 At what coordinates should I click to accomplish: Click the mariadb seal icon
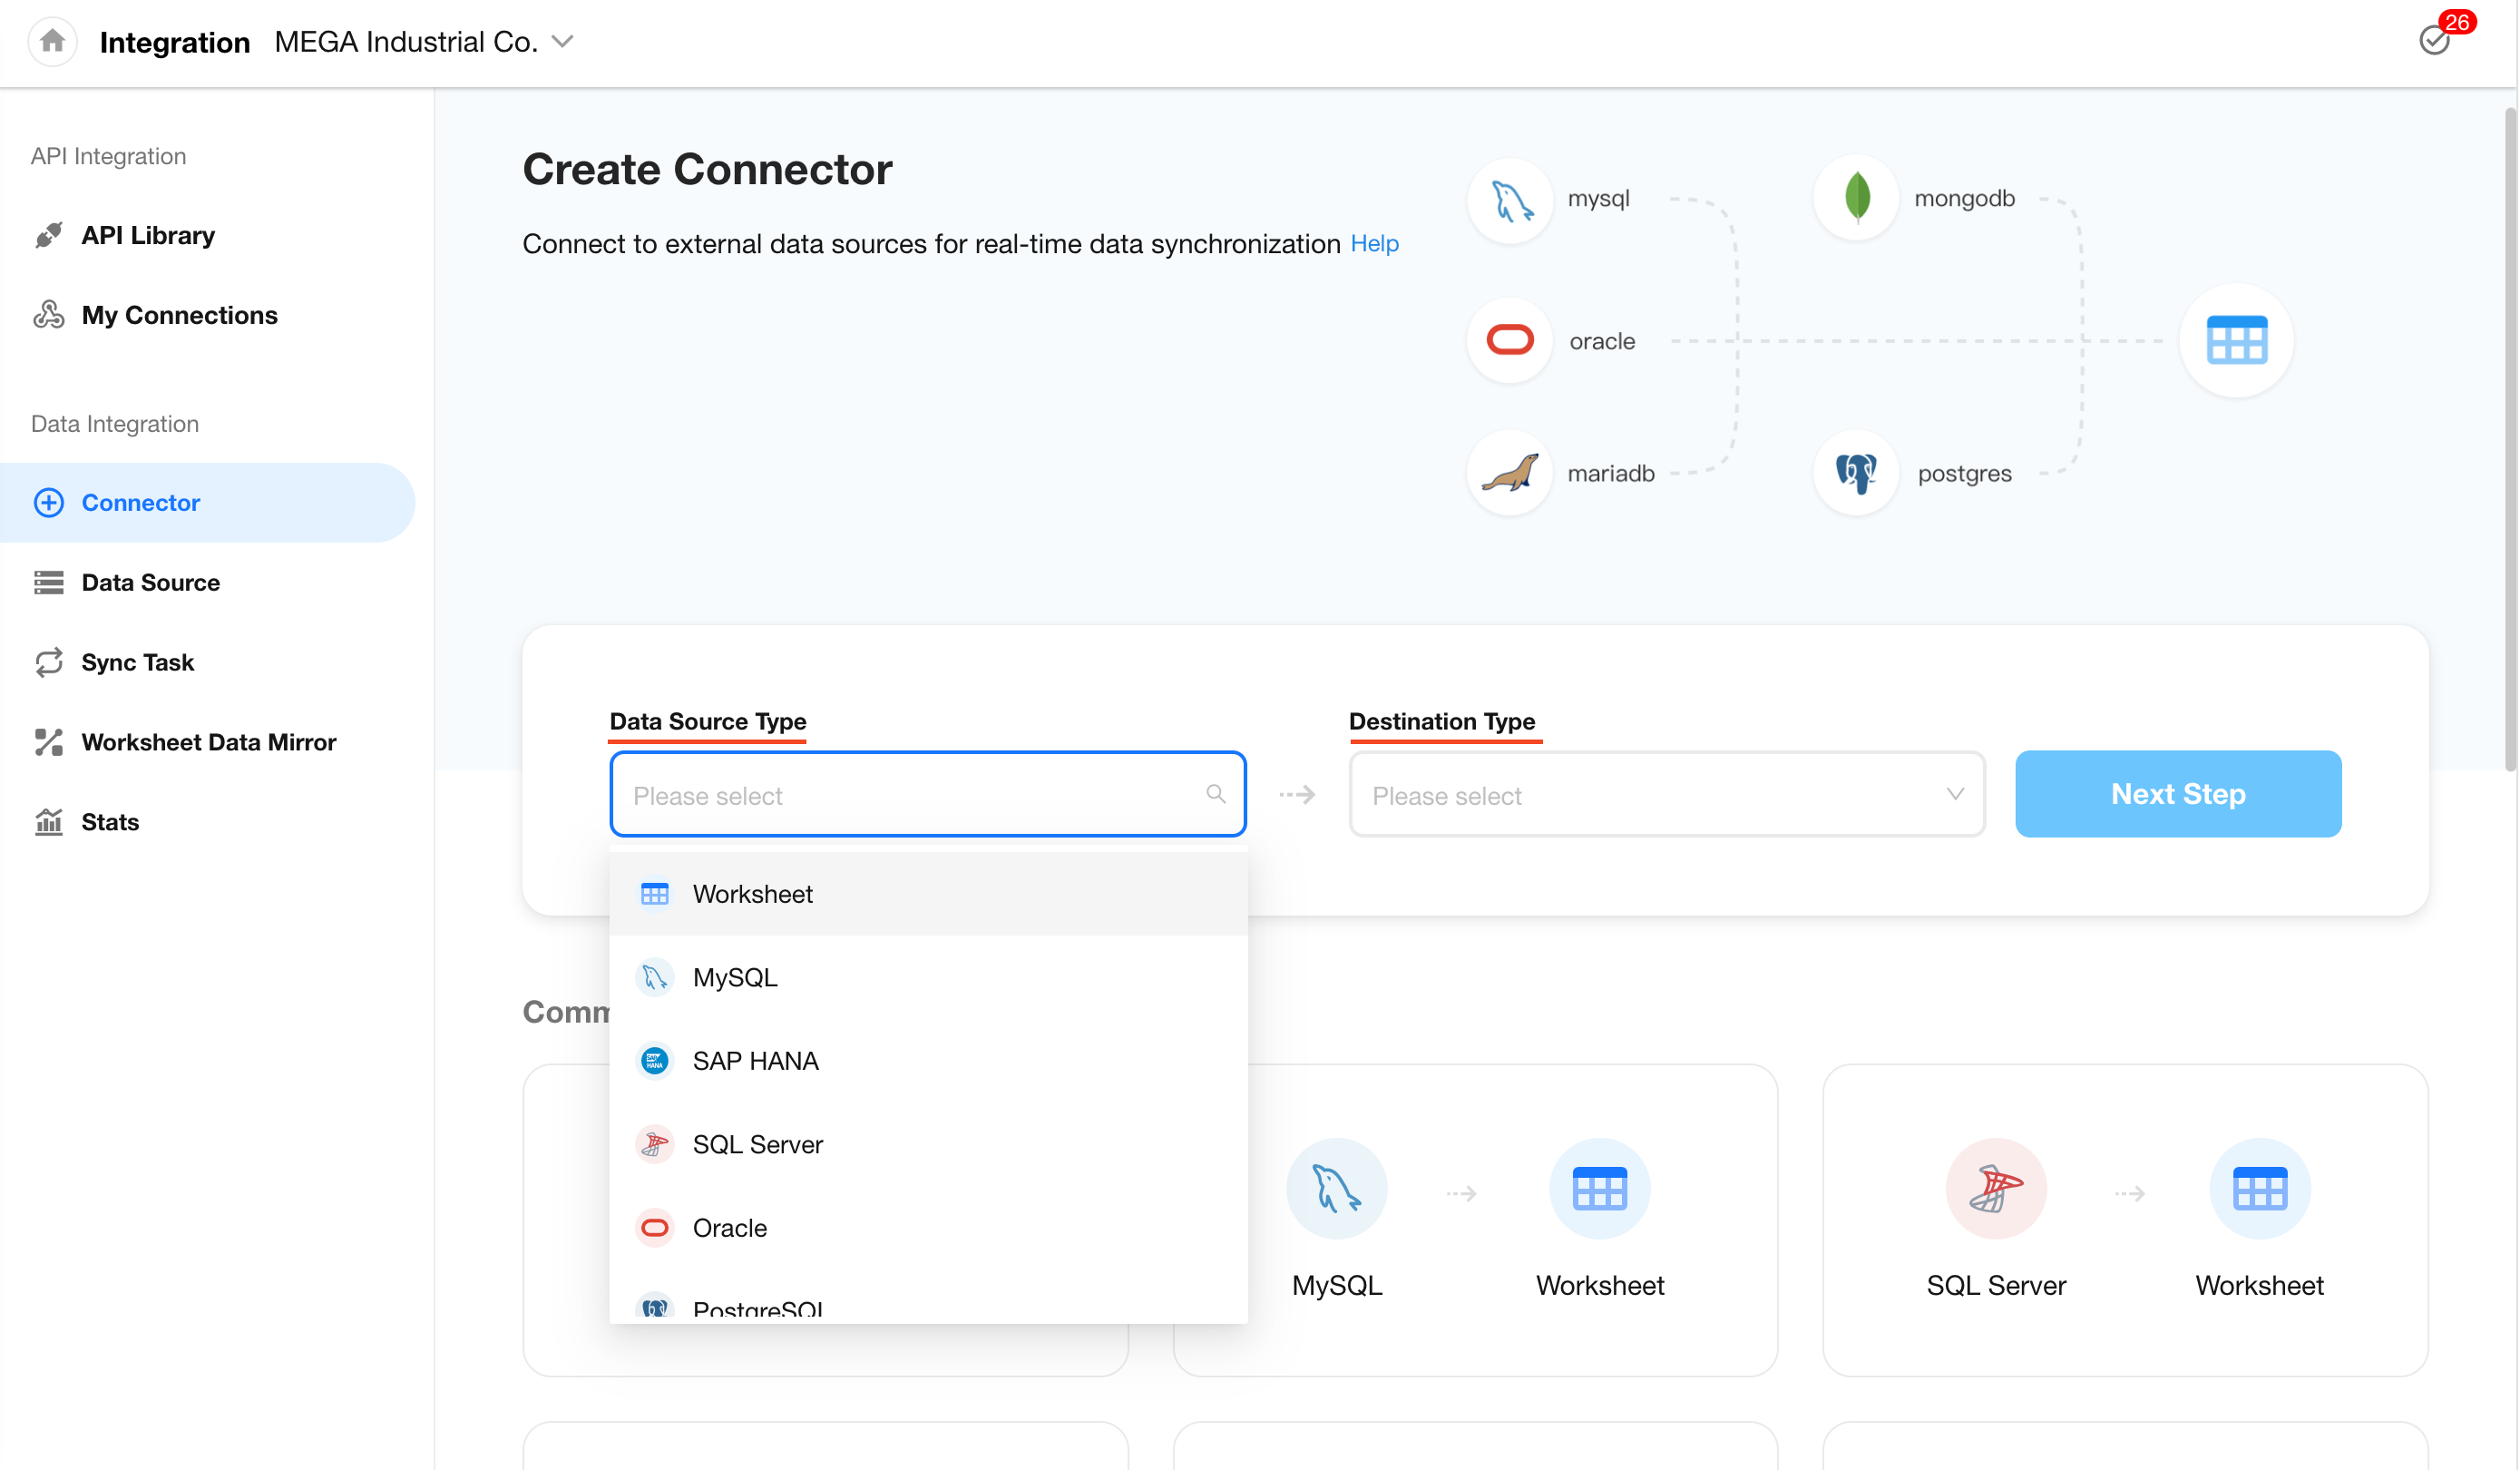pos(1510,473)
